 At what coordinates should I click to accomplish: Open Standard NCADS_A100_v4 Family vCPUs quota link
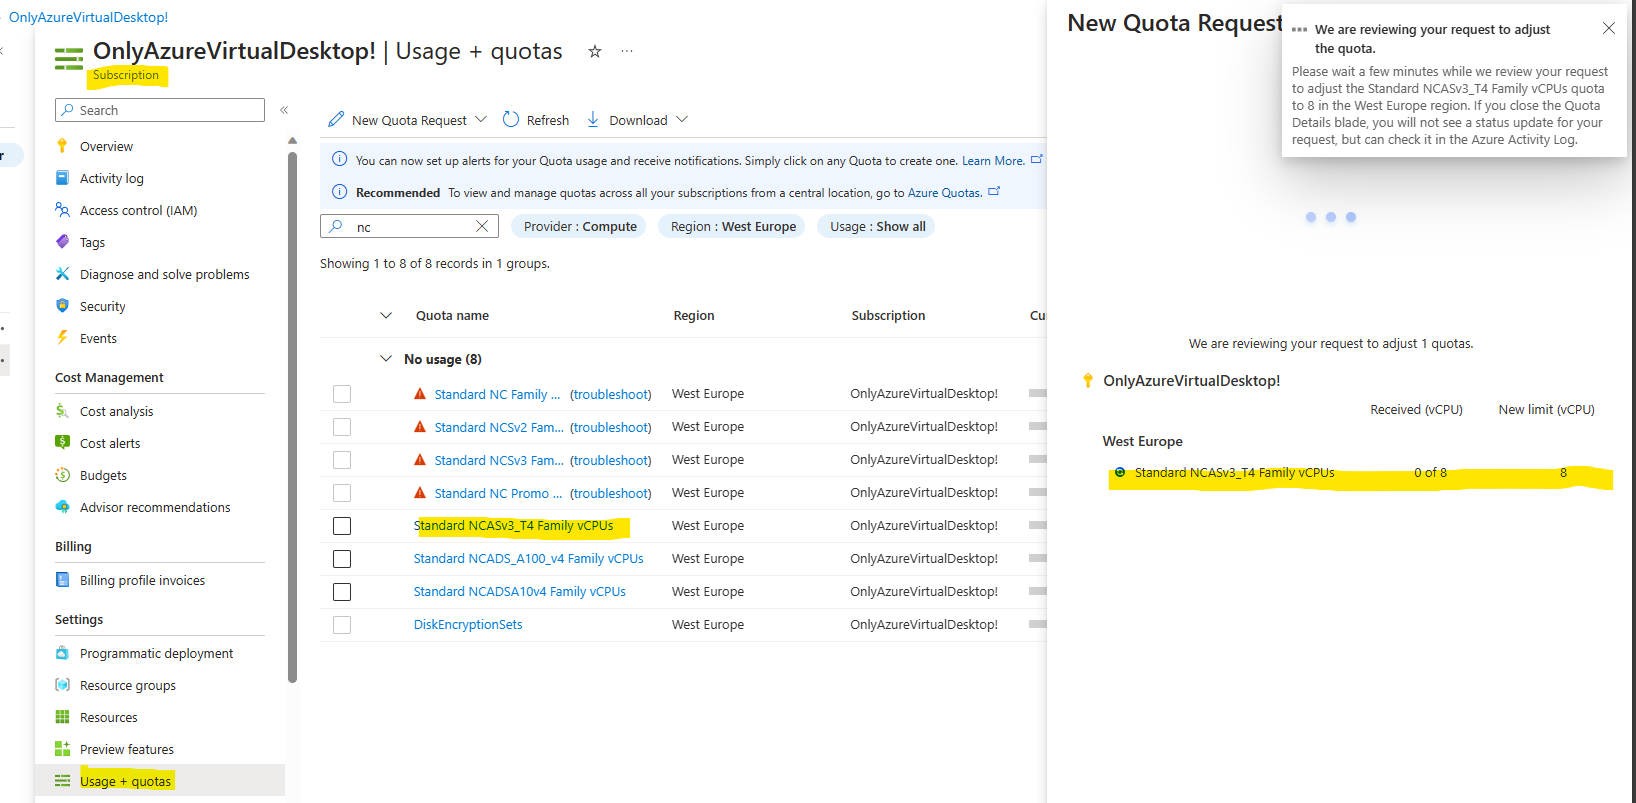point(528,558)
